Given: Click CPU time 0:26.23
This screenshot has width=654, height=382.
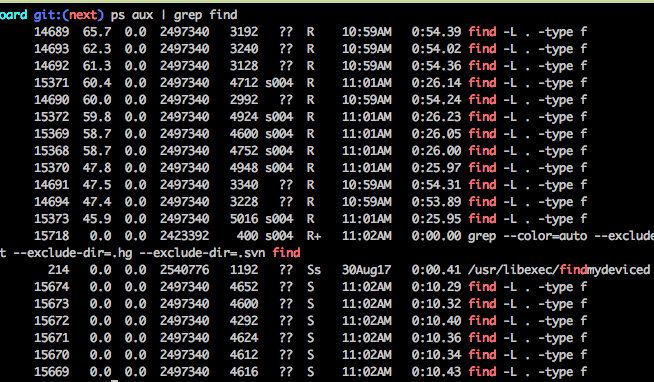Looking at the screenshot, I should pos(436,117).
